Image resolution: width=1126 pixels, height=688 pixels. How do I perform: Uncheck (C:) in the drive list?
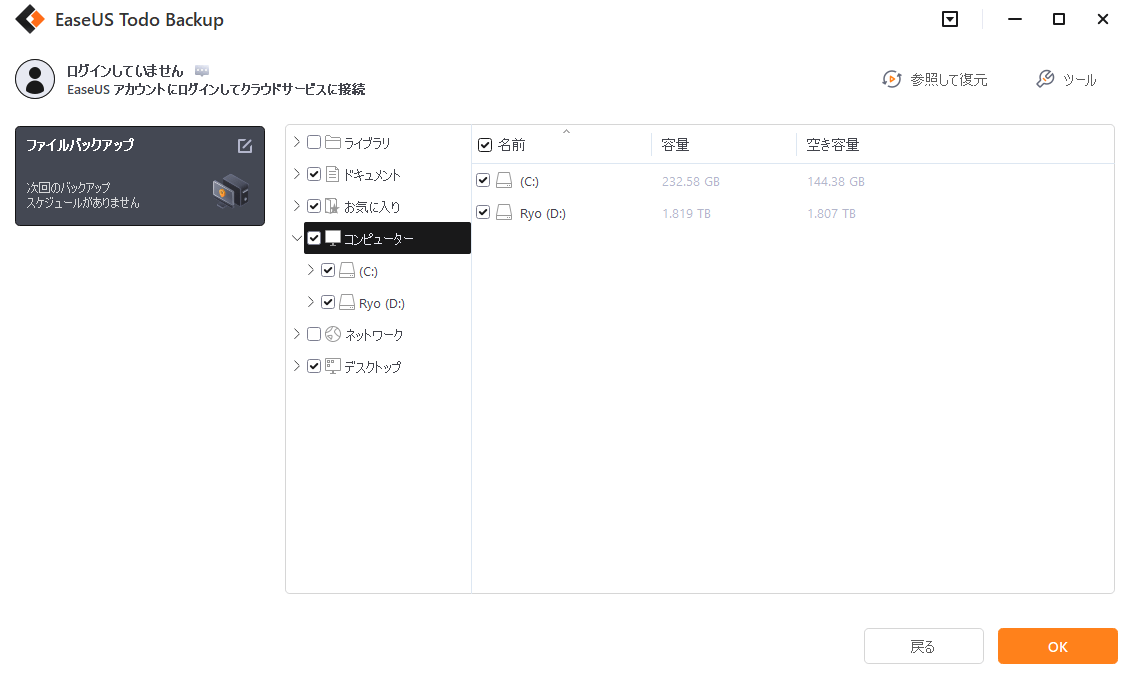[483, 179]
